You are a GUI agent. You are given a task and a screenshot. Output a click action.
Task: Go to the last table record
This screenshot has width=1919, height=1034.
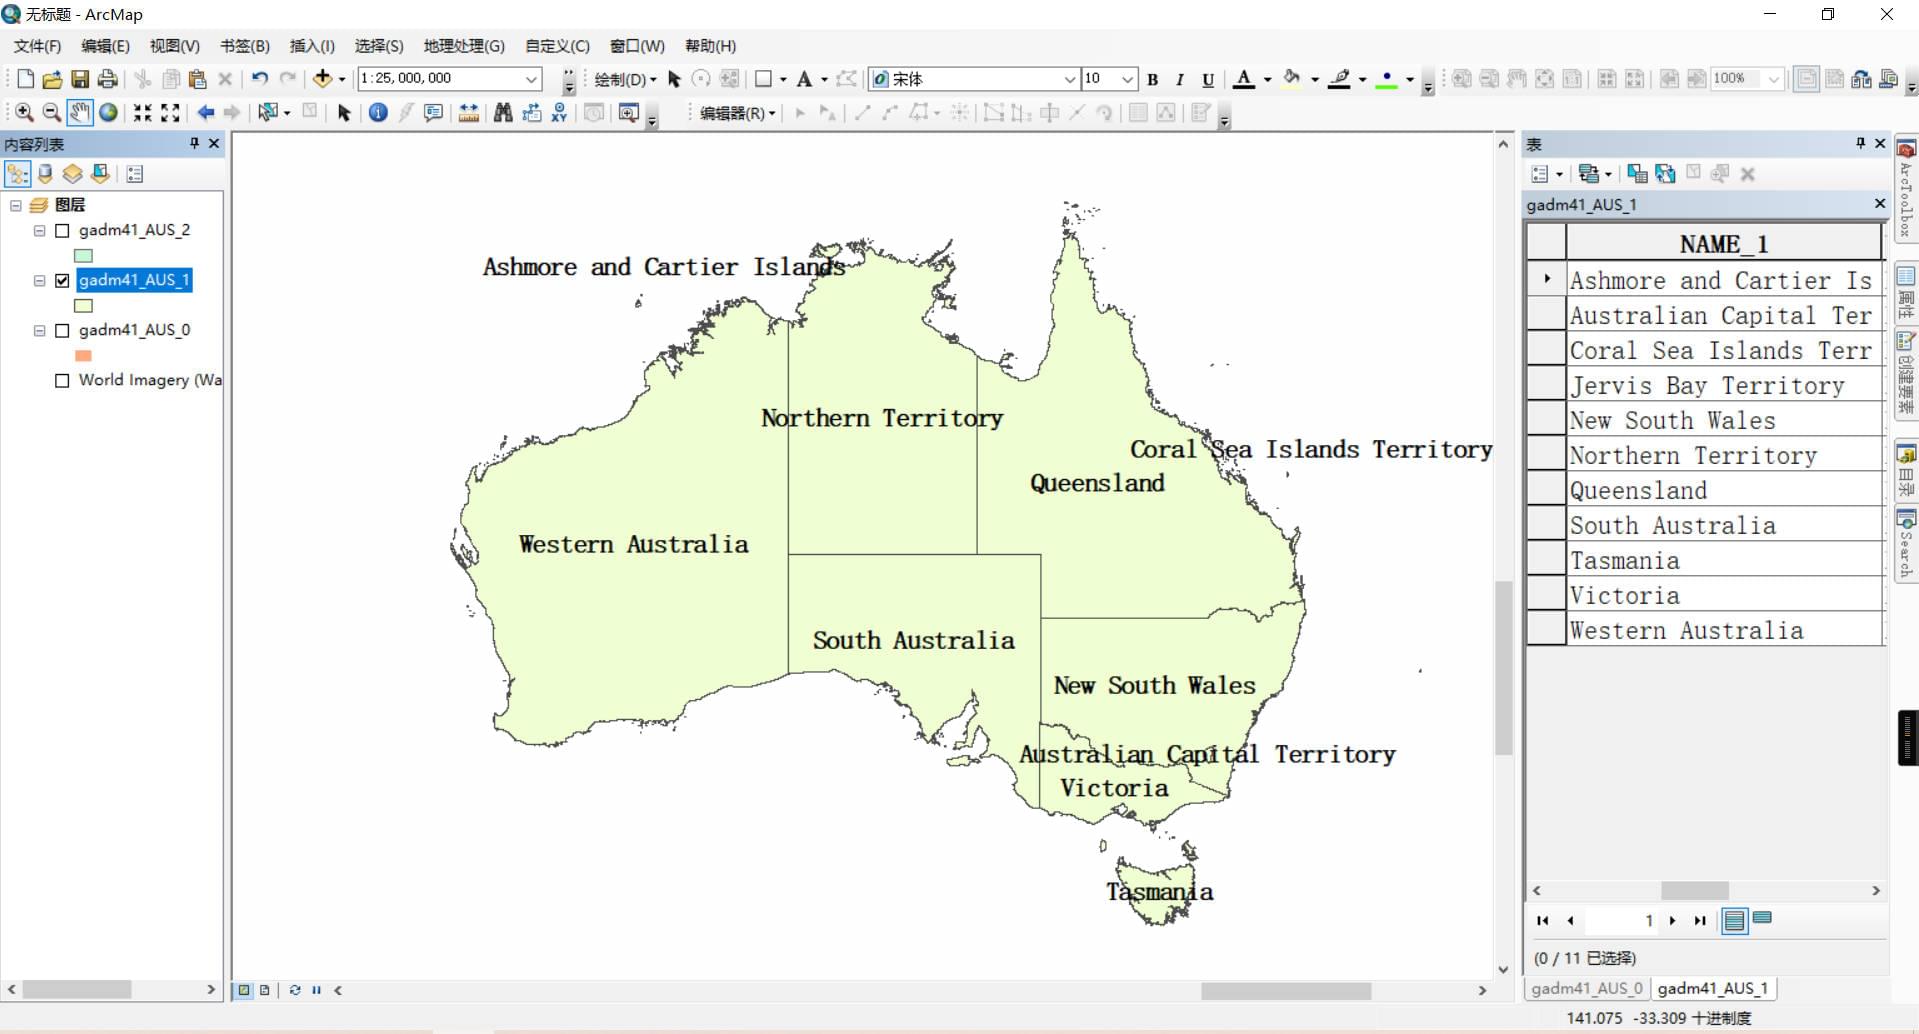click(x=1700, y=921)
